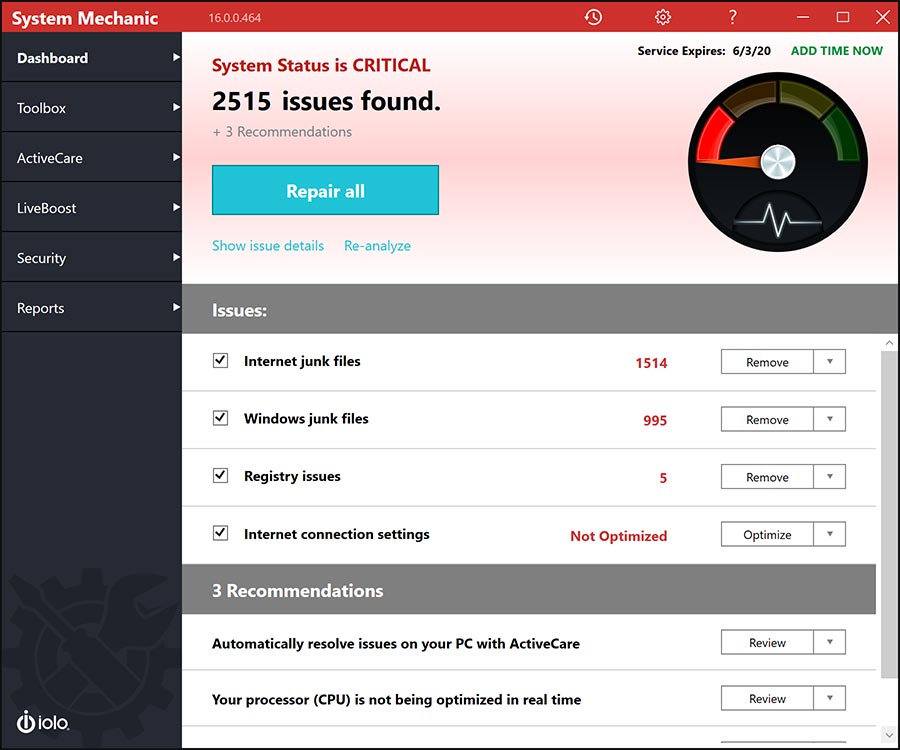Open dropdown arrow beside Internet junk files Remove
Screen dimensions: 900x750
829,362
